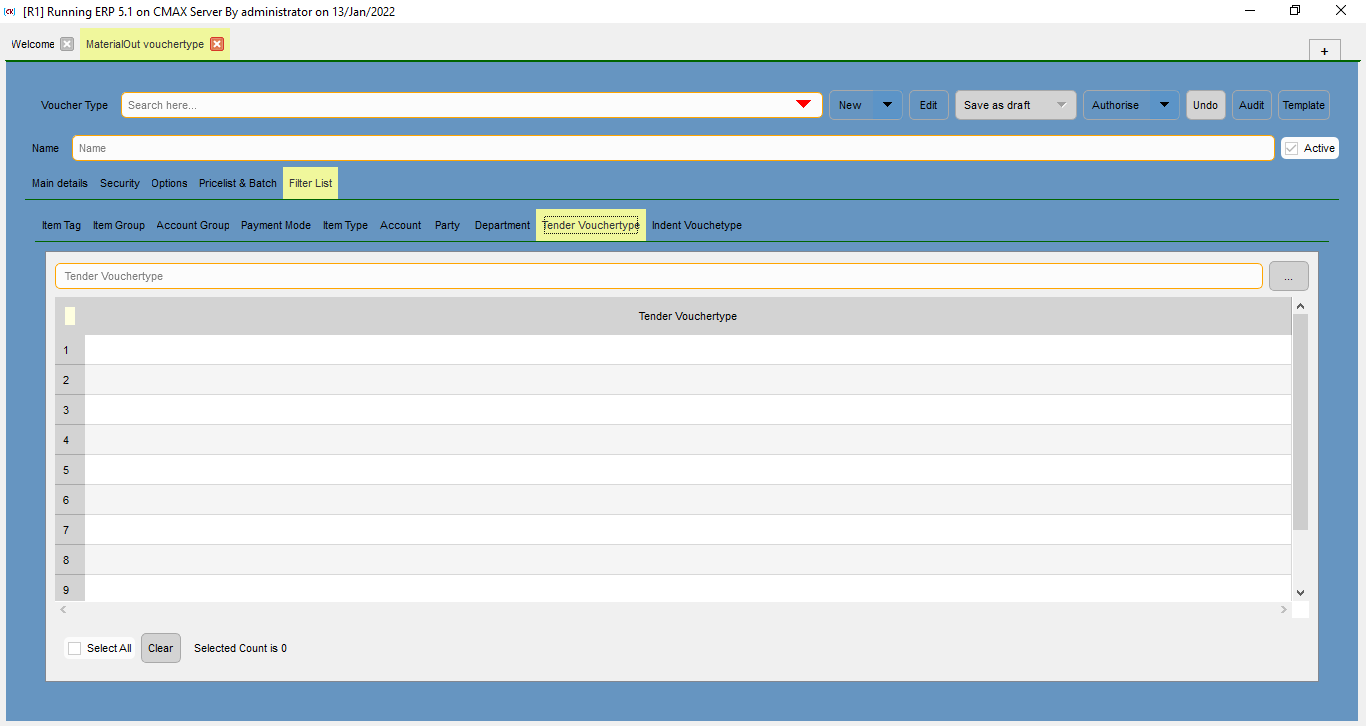The image size is (1366, 726).
Task: Click the grid header select-all box
Action: 70,316
